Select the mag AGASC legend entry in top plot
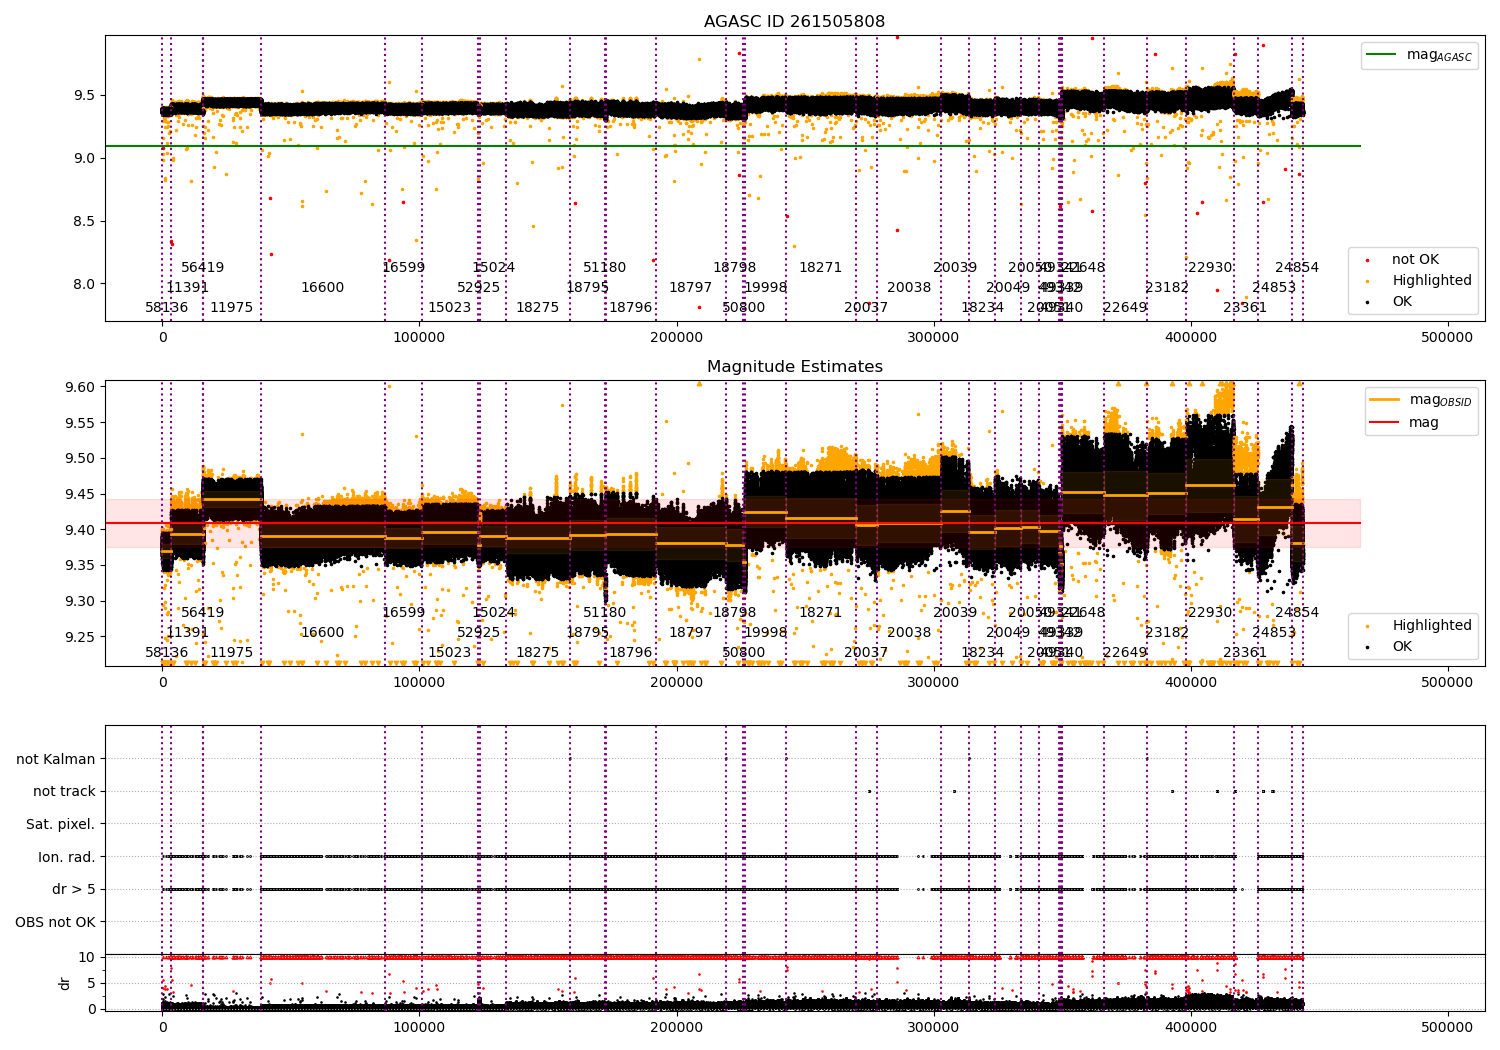 pos(1419,55)
